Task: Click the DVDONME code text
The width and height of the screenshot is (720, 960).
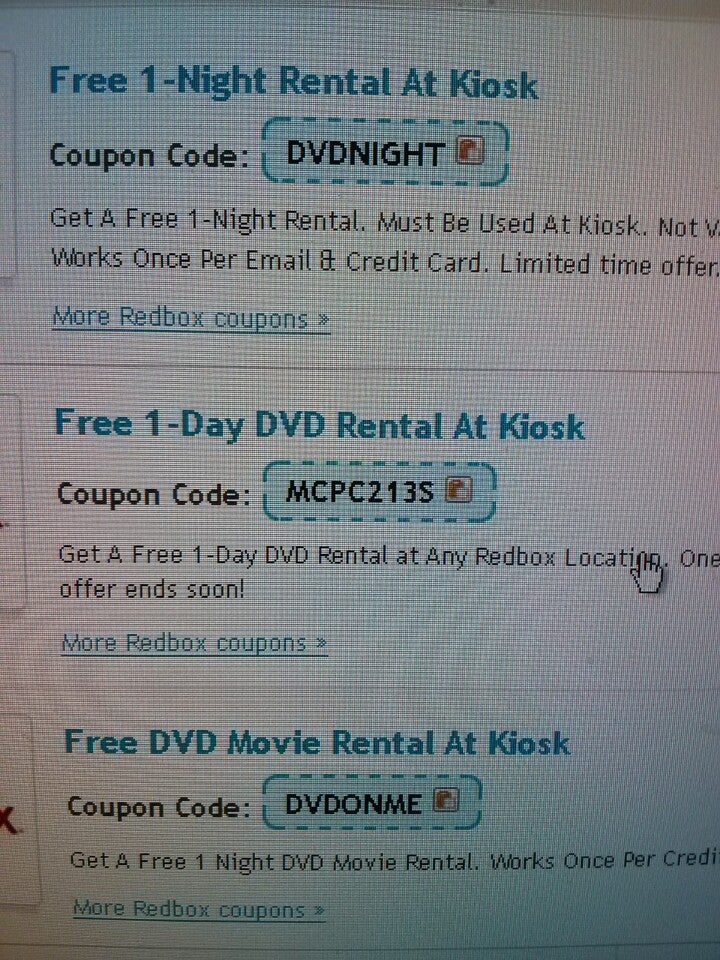Action: [353, 804]
